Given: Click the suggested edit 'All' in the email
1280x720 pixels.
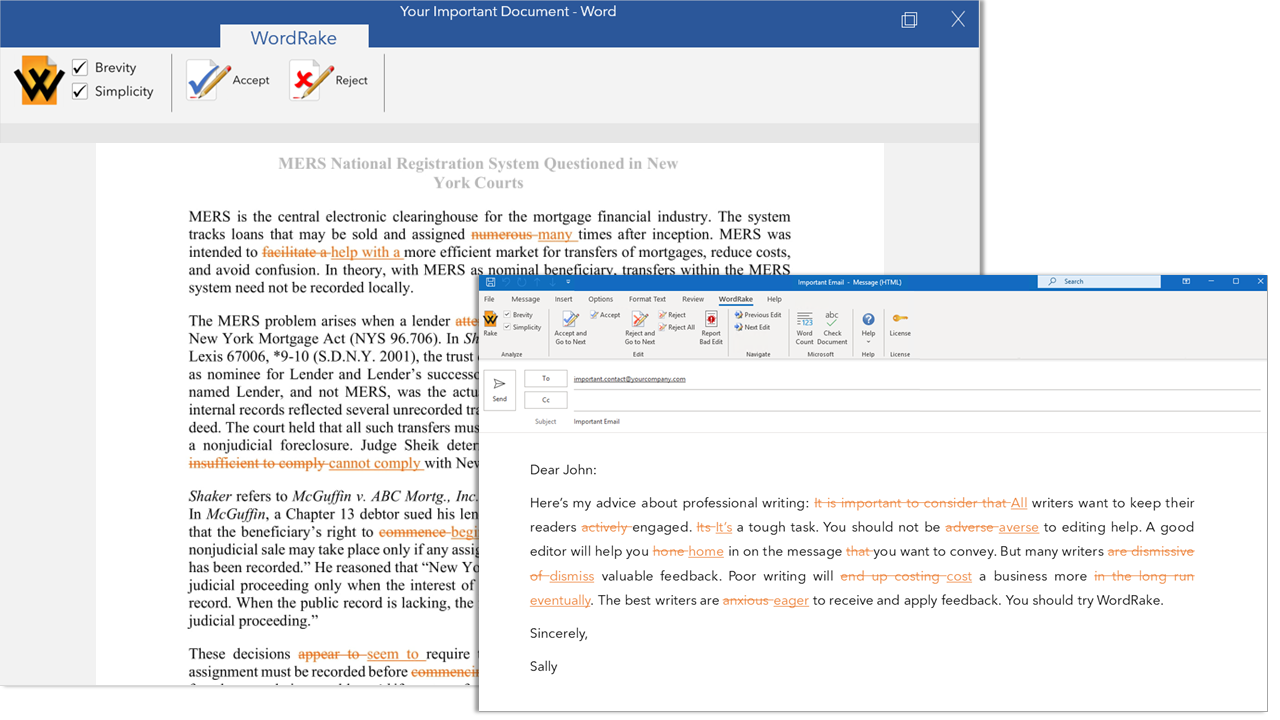Looking at the screenshot, I should coord(1019,503).
